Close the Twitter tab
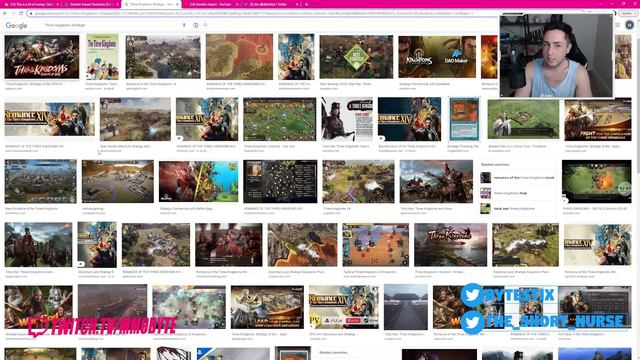 click(x=297, y=4)
